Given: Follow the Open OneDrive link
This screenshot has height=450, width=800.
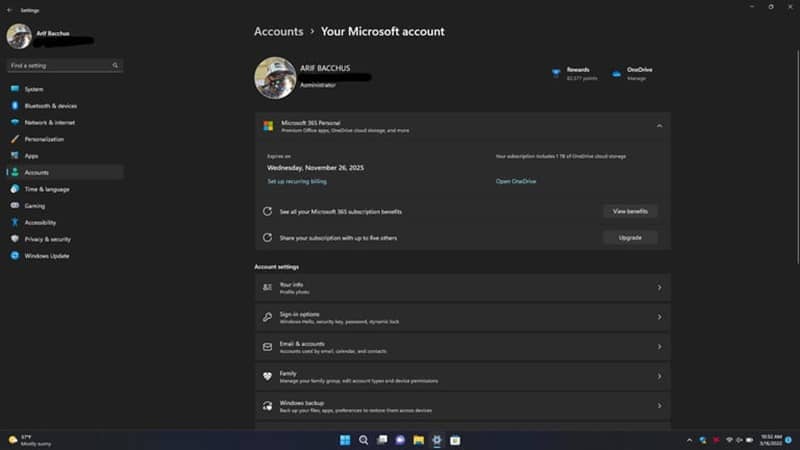Looking at the screenshot, I should tap(516, 181).
